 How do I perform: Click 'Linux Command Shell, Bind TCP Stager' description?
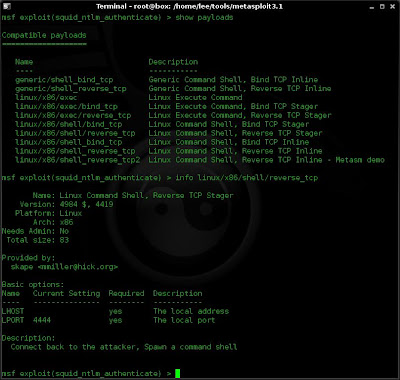click(229, 124)
